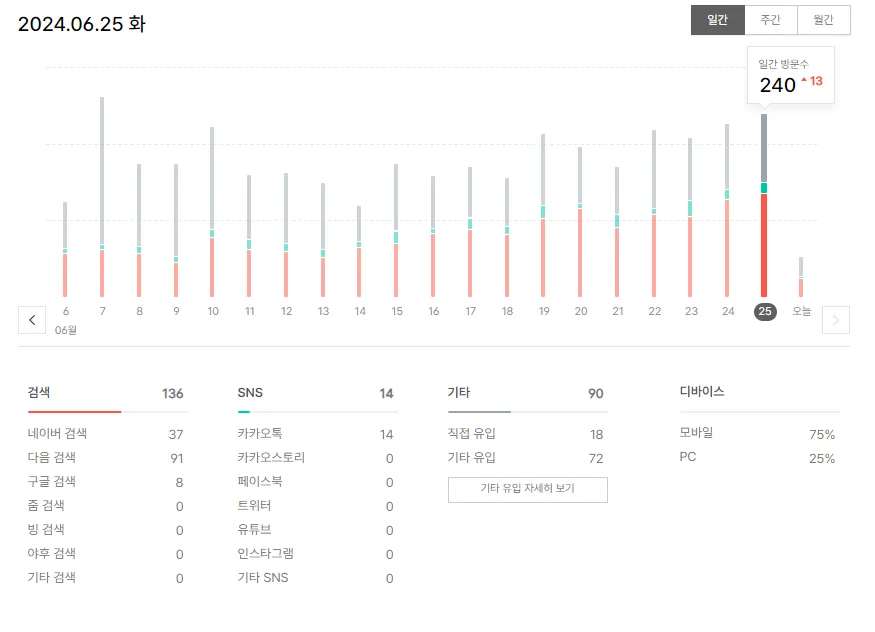
Task: Click the 구글 검색 row
Action: pyautogui.click(x=106, y=482)
